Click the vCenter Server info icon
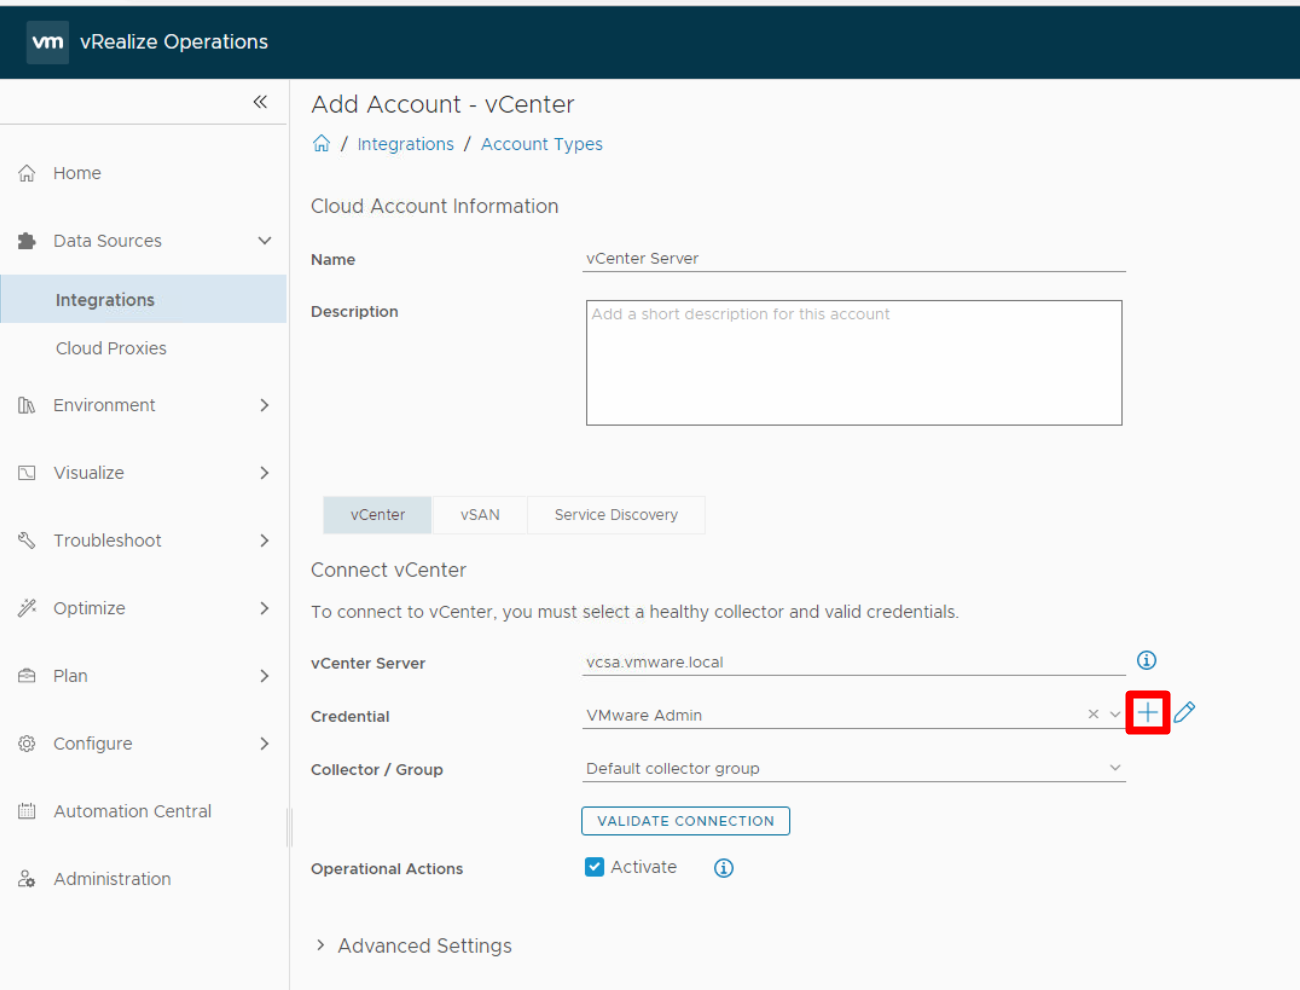 [1146, 660]
